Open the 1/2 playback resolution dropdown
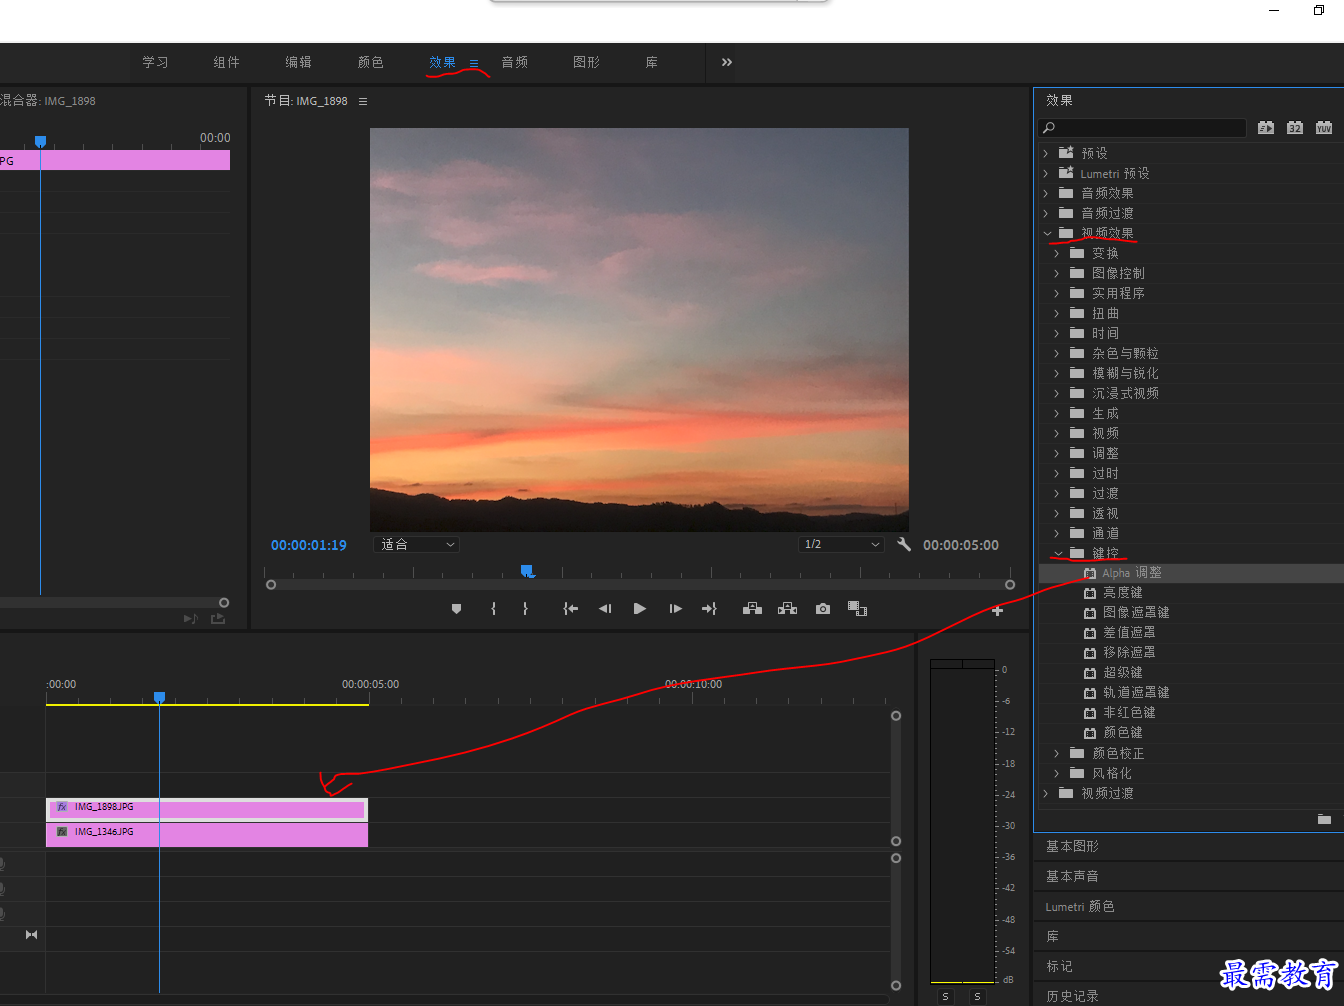Image resolution: width=1344 pixels, height=1006 pixels. (841, 545)
